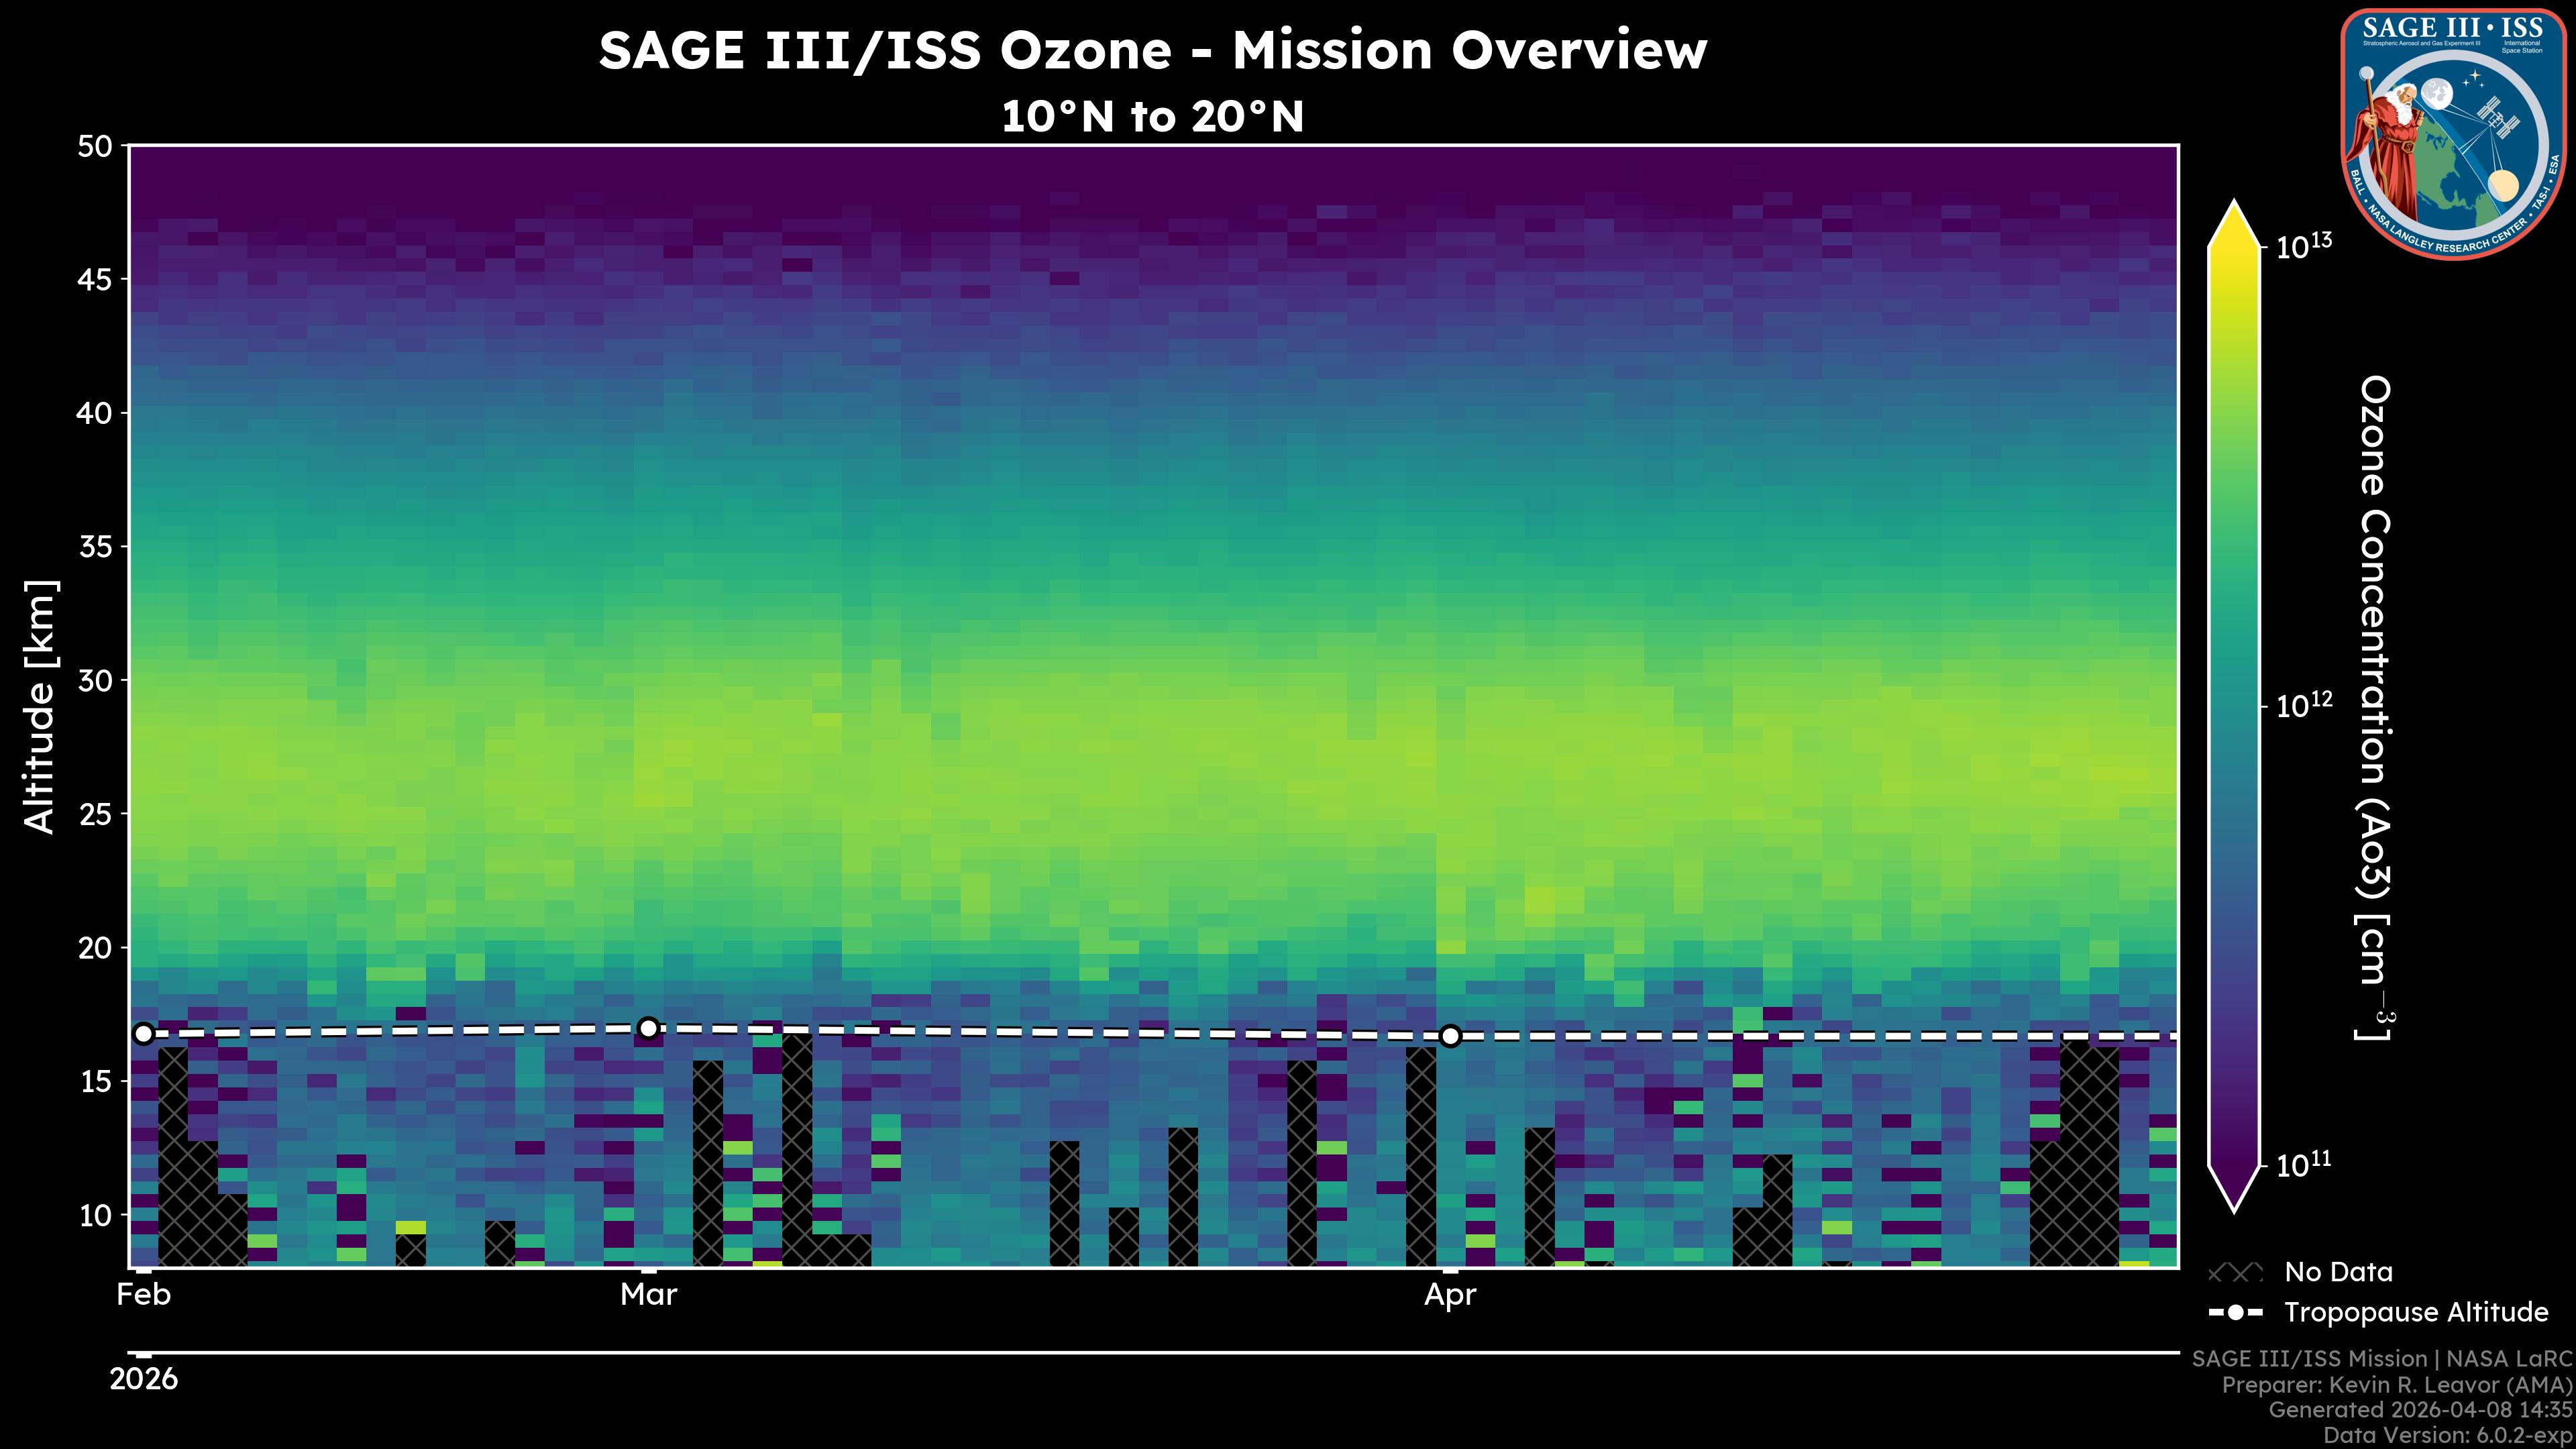This screenshot has width=2576, height=1449.
Task: Click the tropopause marker at February
Action: point(144,1034)
